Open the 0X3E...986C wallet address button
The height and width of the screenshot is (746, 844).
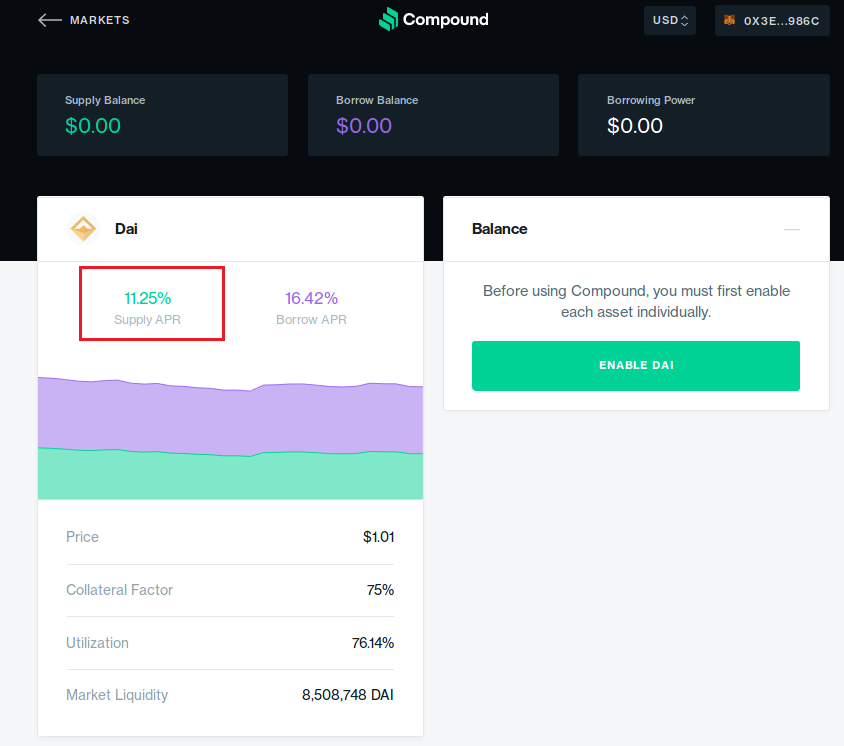pyautogui.click(x=772, y=21)
